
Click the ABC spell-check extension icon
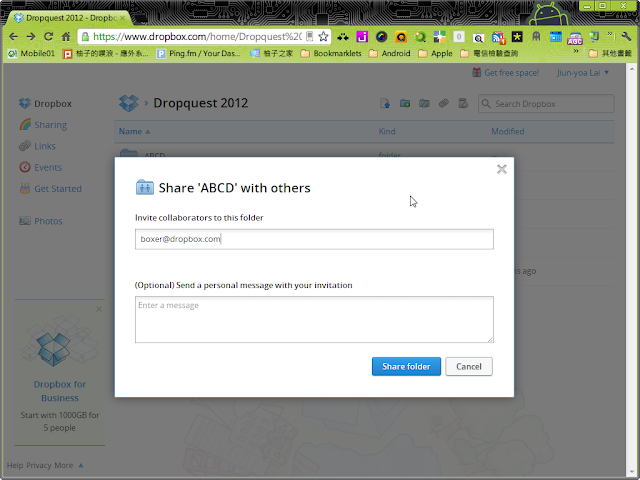point(575,38)
